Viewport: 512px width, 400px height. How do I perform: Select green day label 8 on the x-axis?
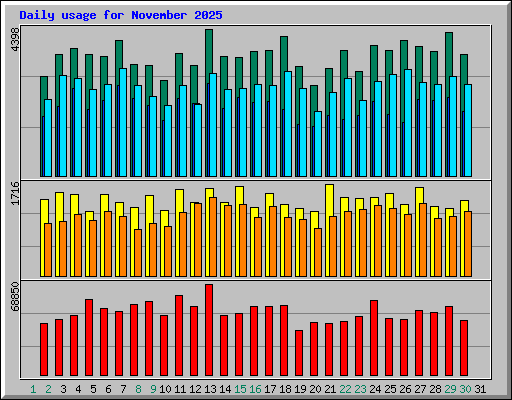[138, 389]
